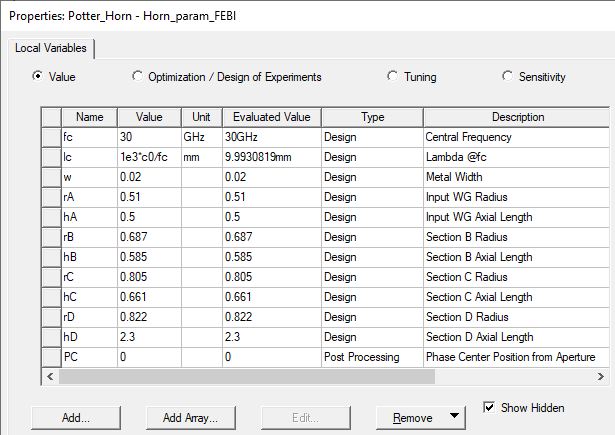Select the Value radio button
Image resolution: width=615 pixels, height=435 pixels.
point(38,76)
